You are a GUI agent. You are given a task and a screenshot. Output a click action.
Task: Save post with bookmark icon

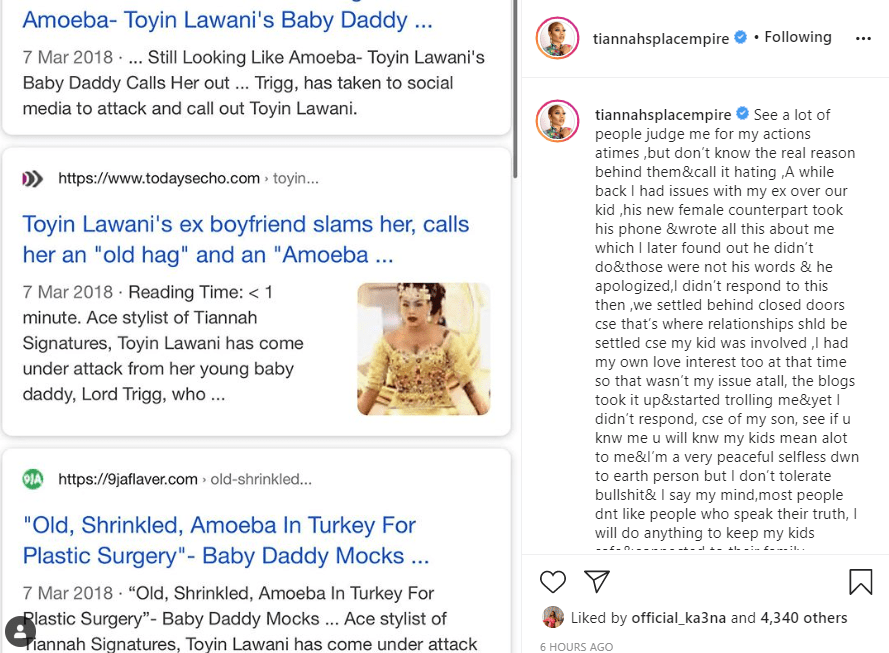[x=860, y=581]
